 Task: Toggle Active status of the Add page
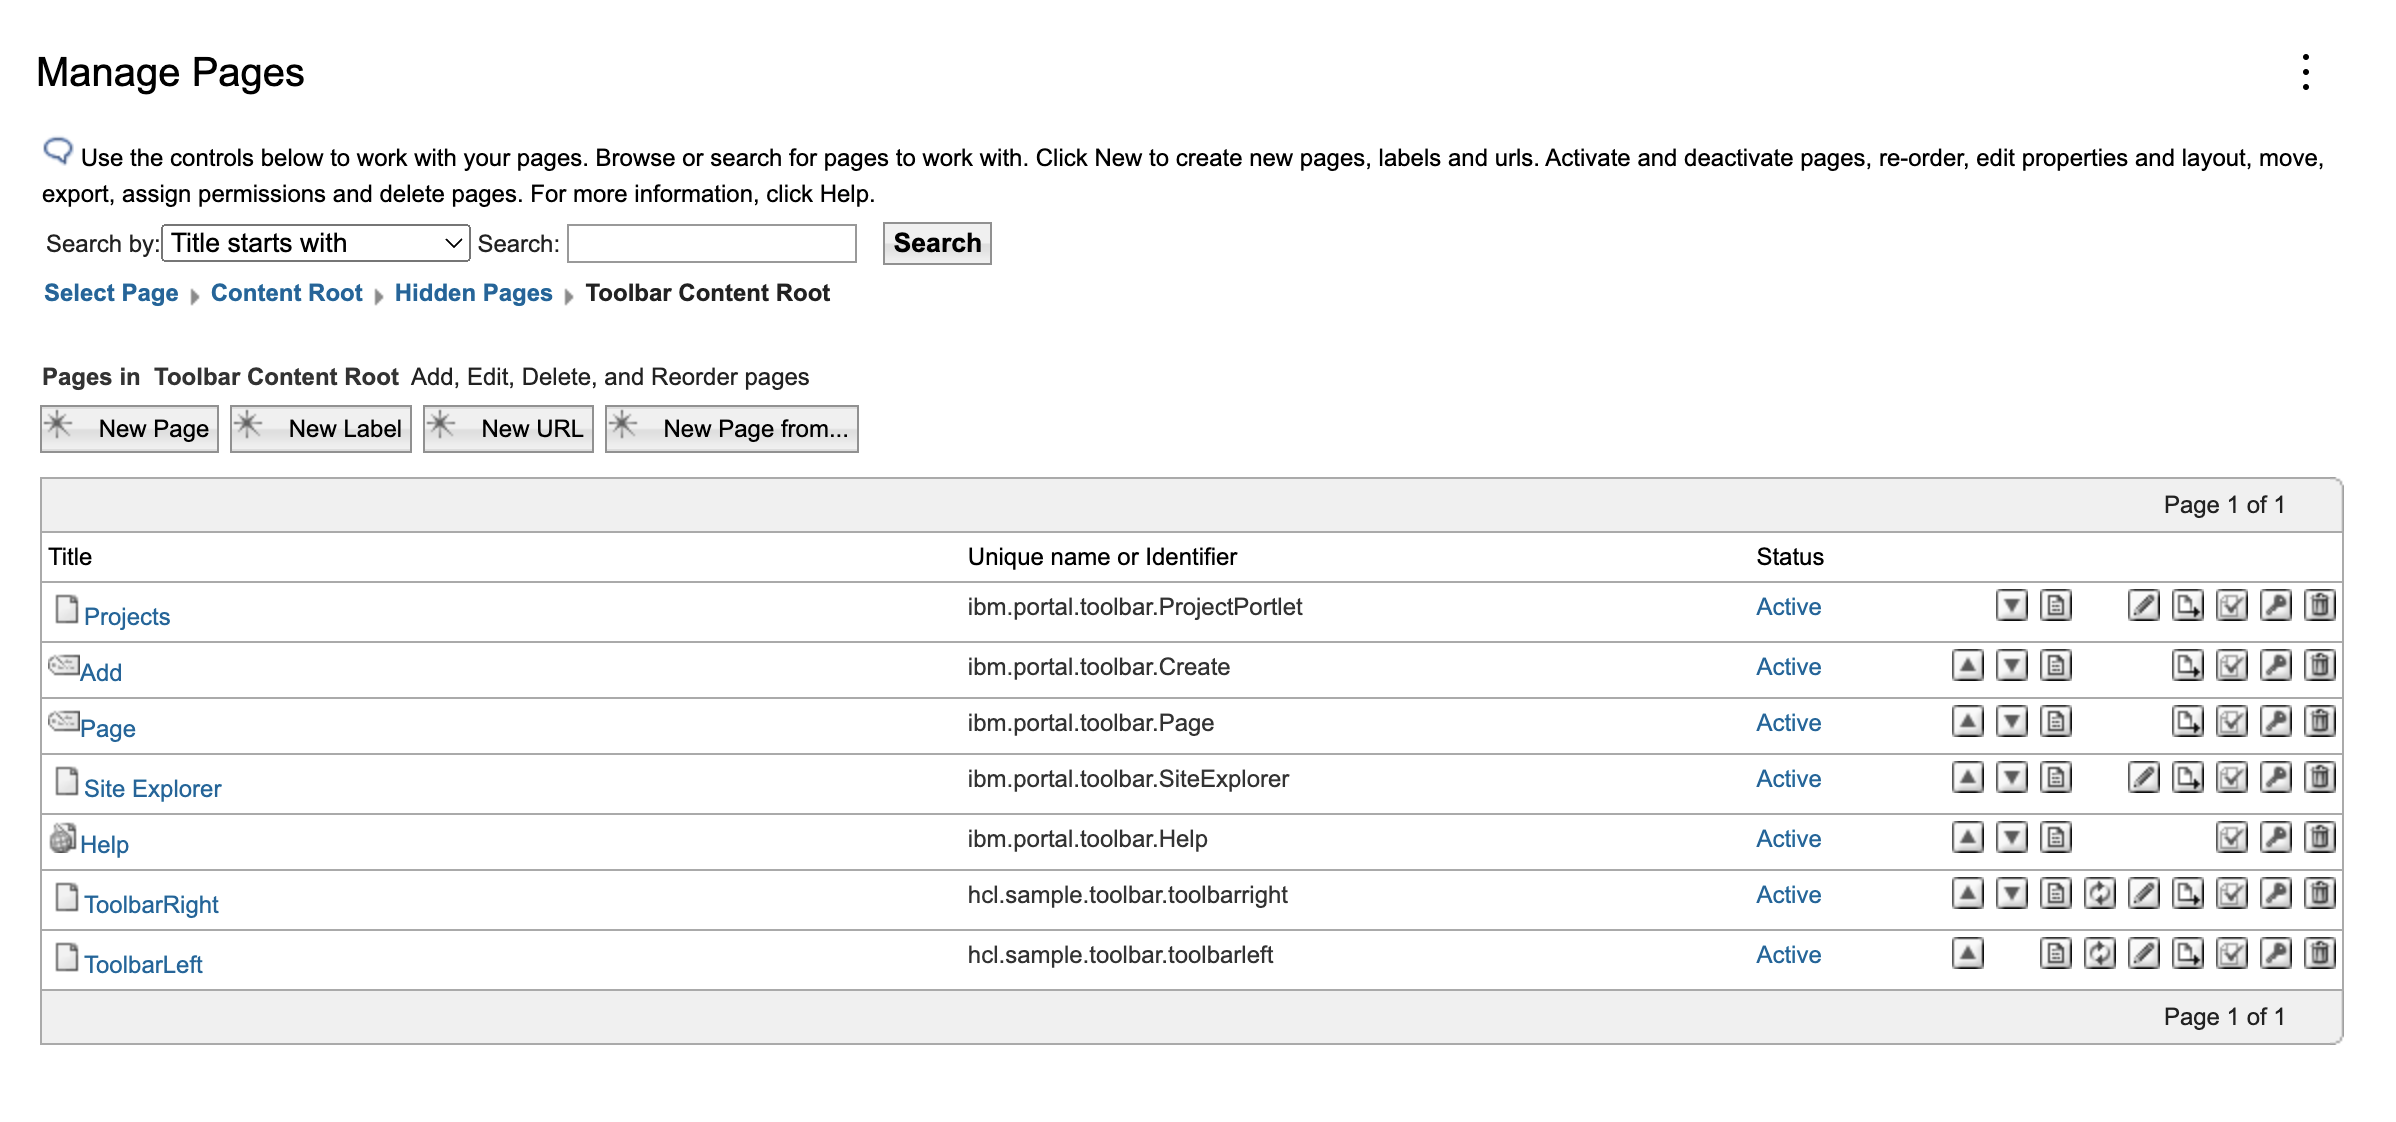click(1787, 666)
